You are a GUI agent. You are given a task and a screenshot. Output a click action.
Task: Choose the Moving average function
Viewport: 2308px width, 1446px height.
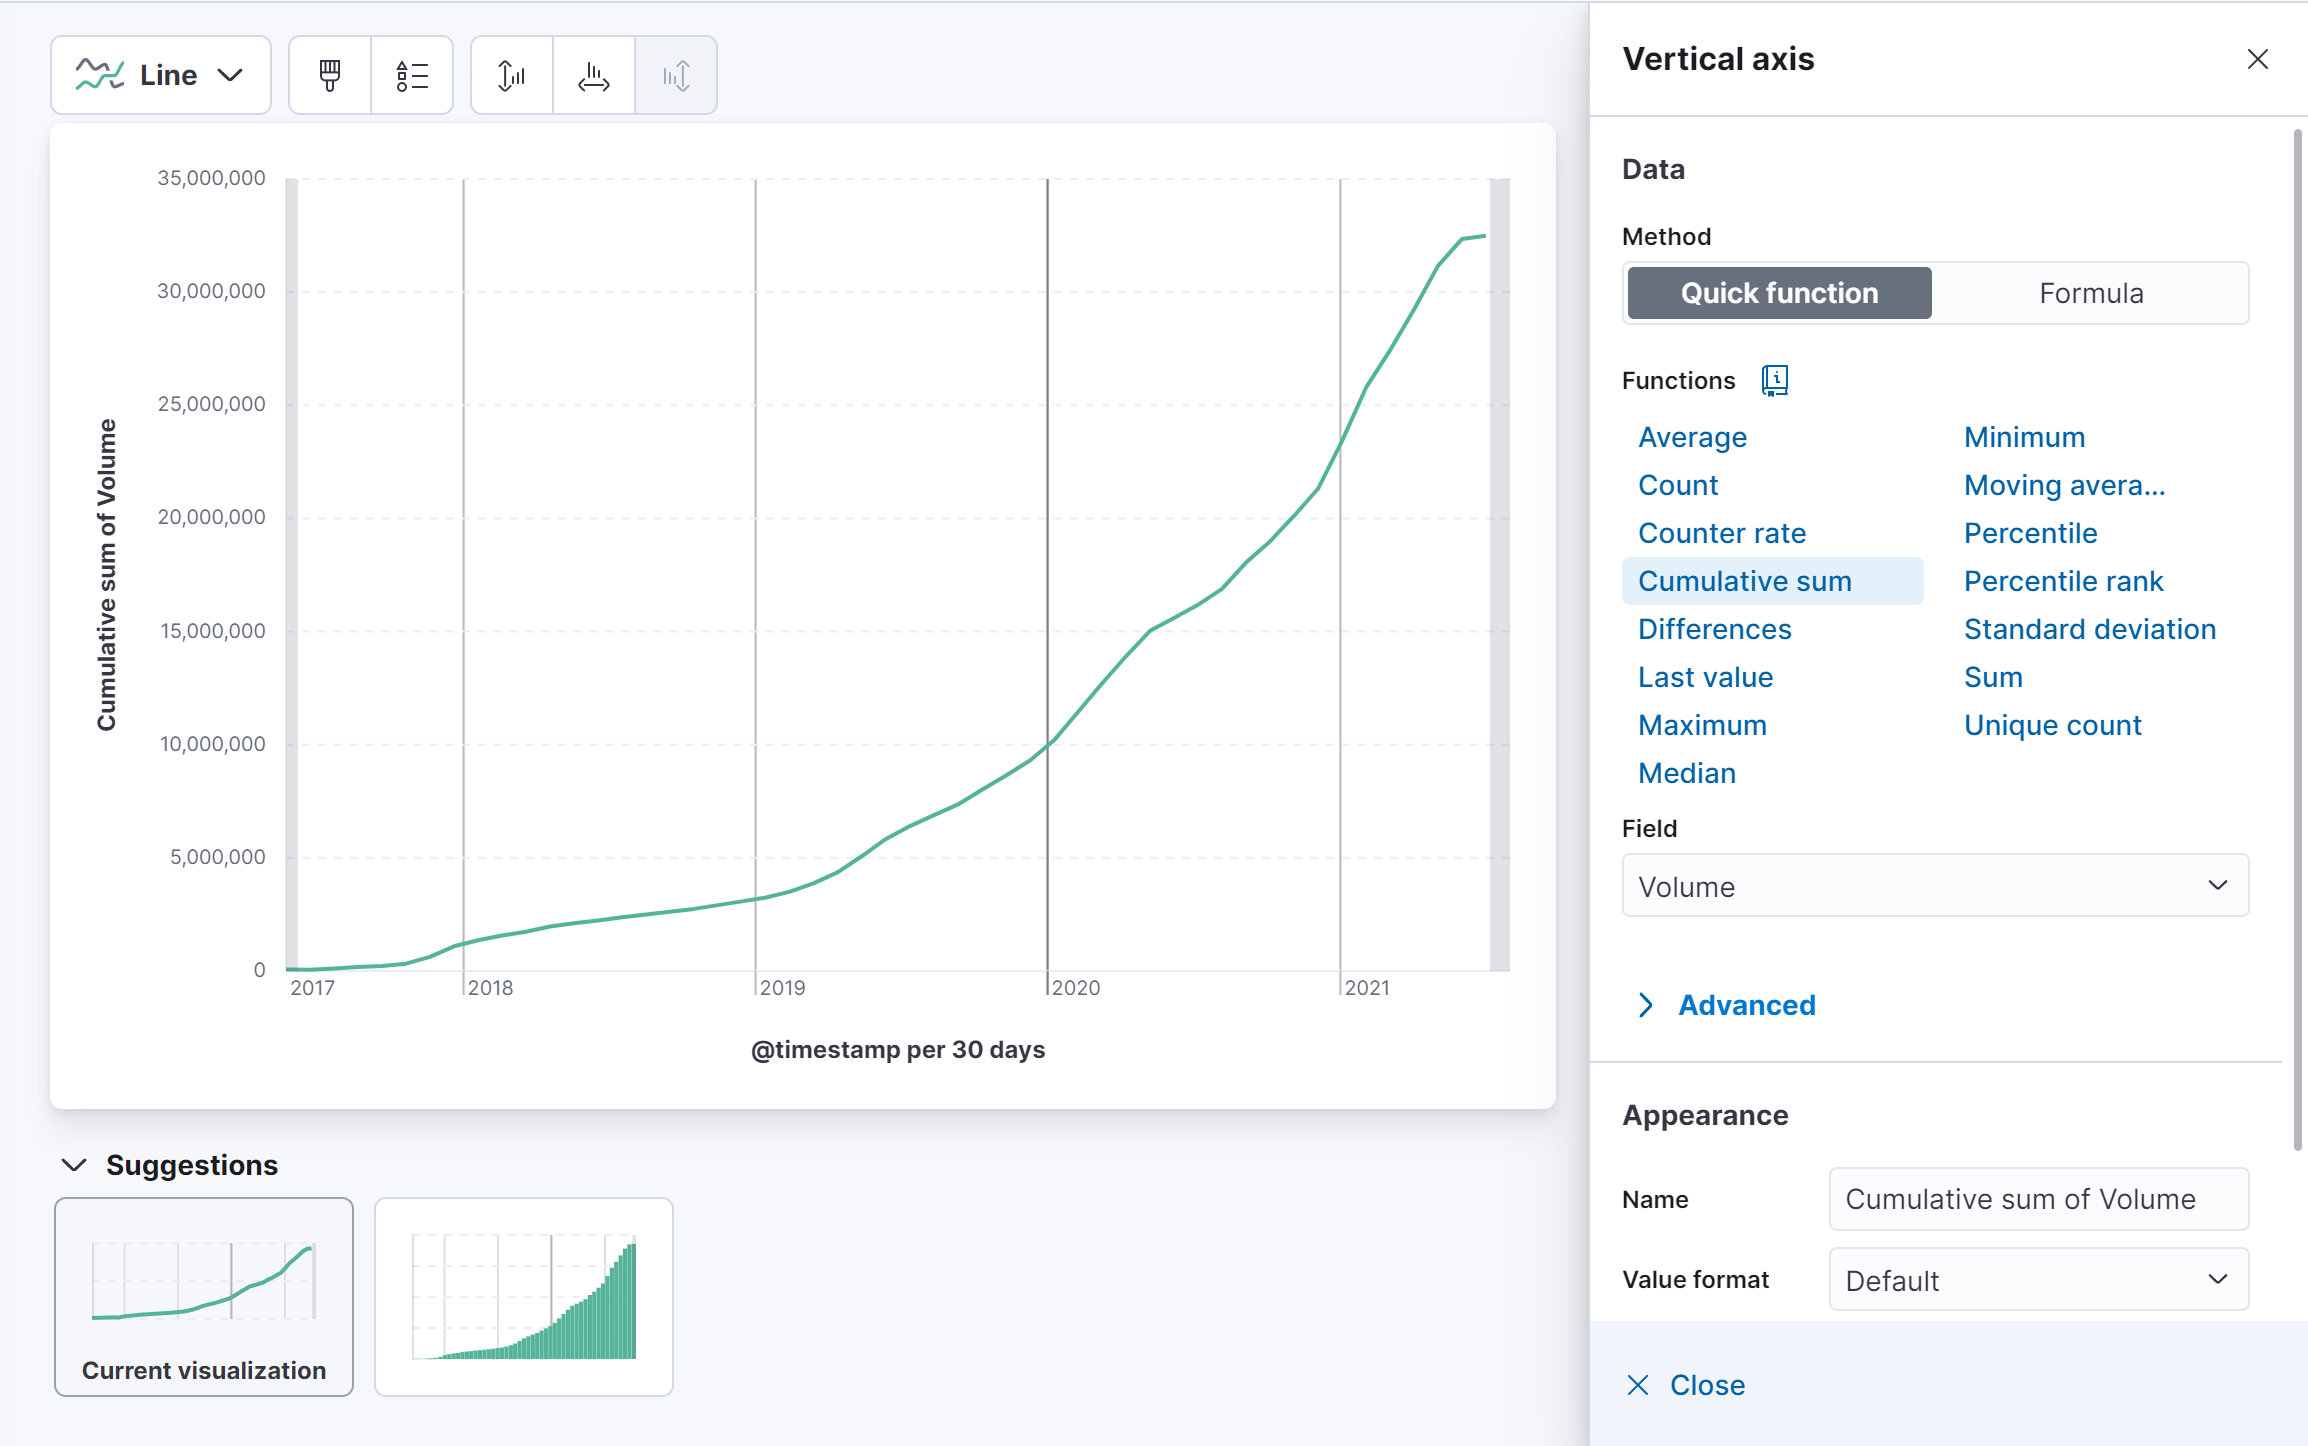tap(2064, 485)
